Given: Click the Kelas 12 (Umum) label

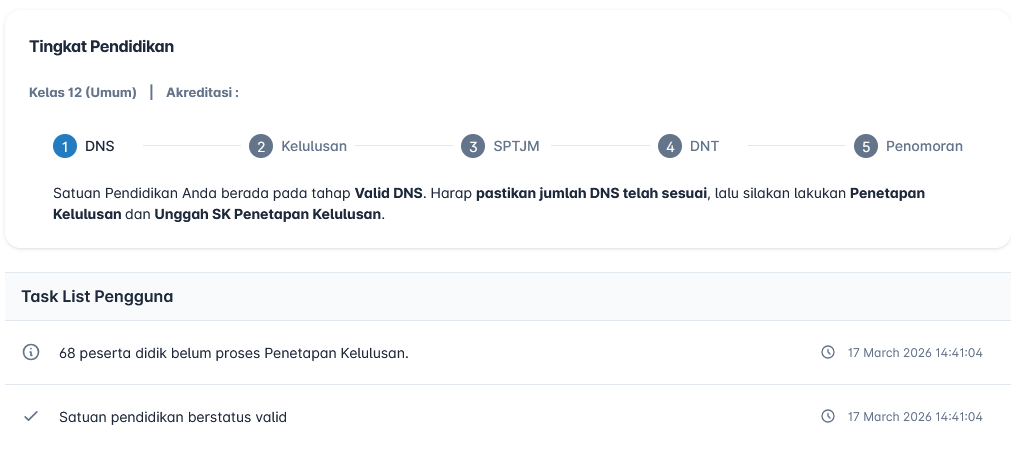Looking at the screenshot, I should [83, 93].
